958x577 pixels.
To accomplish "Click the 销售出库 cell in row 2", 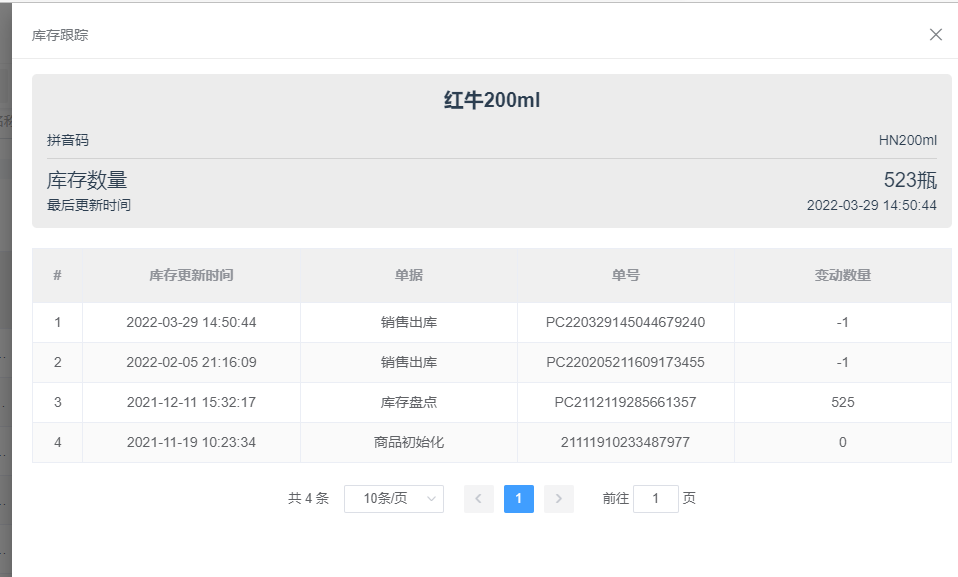I will (x=409, y=362).
